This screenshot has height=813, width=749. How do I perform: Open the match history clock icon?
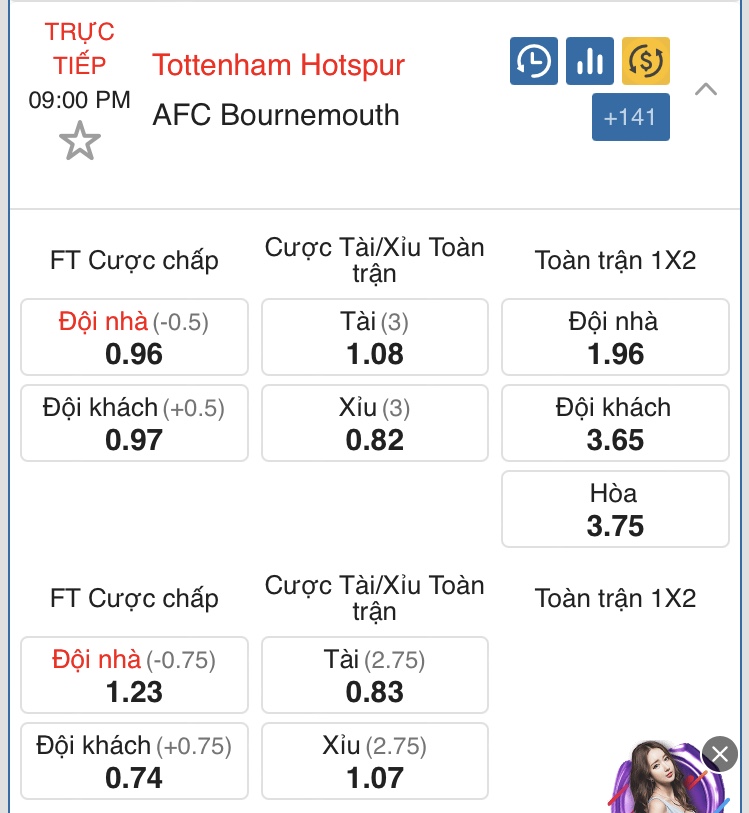(533, 61)
